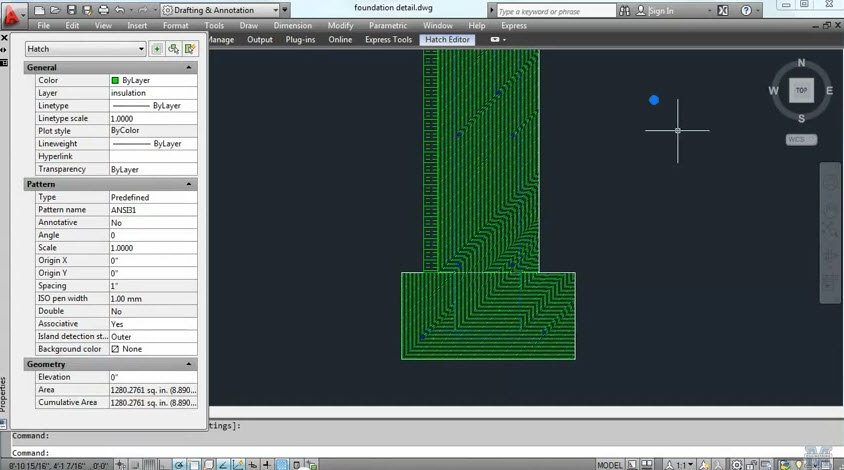844x470 pixels.
Task: Click Select Objects icon in Properties palette
Action: (173, 49)
